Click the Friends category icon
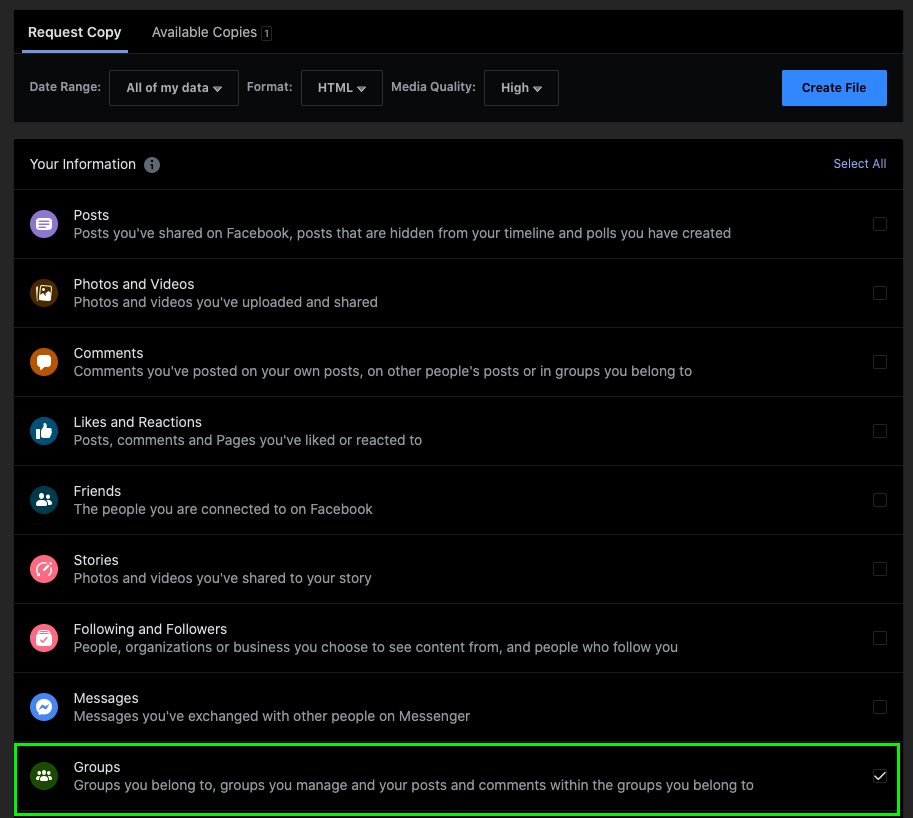The image size is (913, 818). (44, 500)
